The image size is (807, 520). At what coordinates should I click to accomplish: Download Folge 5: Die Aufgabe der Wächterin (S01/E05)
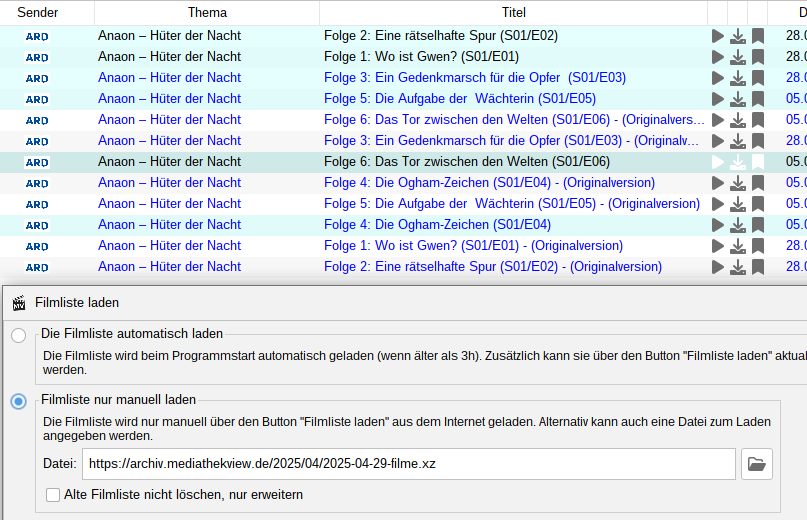click(738, 99)
